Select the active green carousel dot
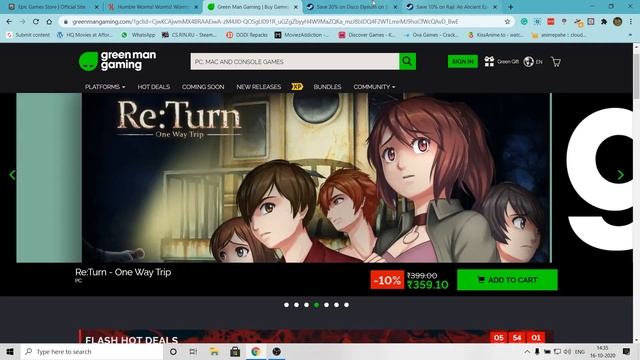This screenshot has height=360, width=640. 316,305
